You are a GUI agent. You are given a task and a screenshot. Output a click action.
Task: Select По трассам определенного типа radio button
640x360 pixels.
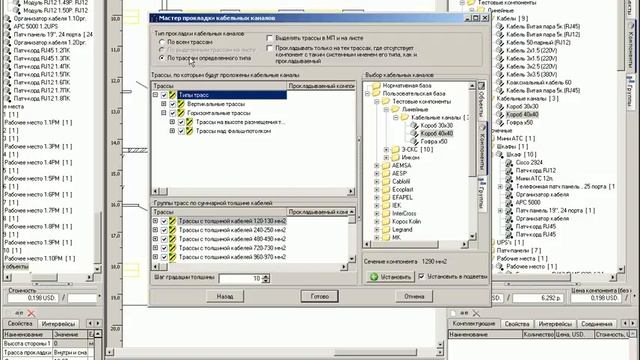162,58
